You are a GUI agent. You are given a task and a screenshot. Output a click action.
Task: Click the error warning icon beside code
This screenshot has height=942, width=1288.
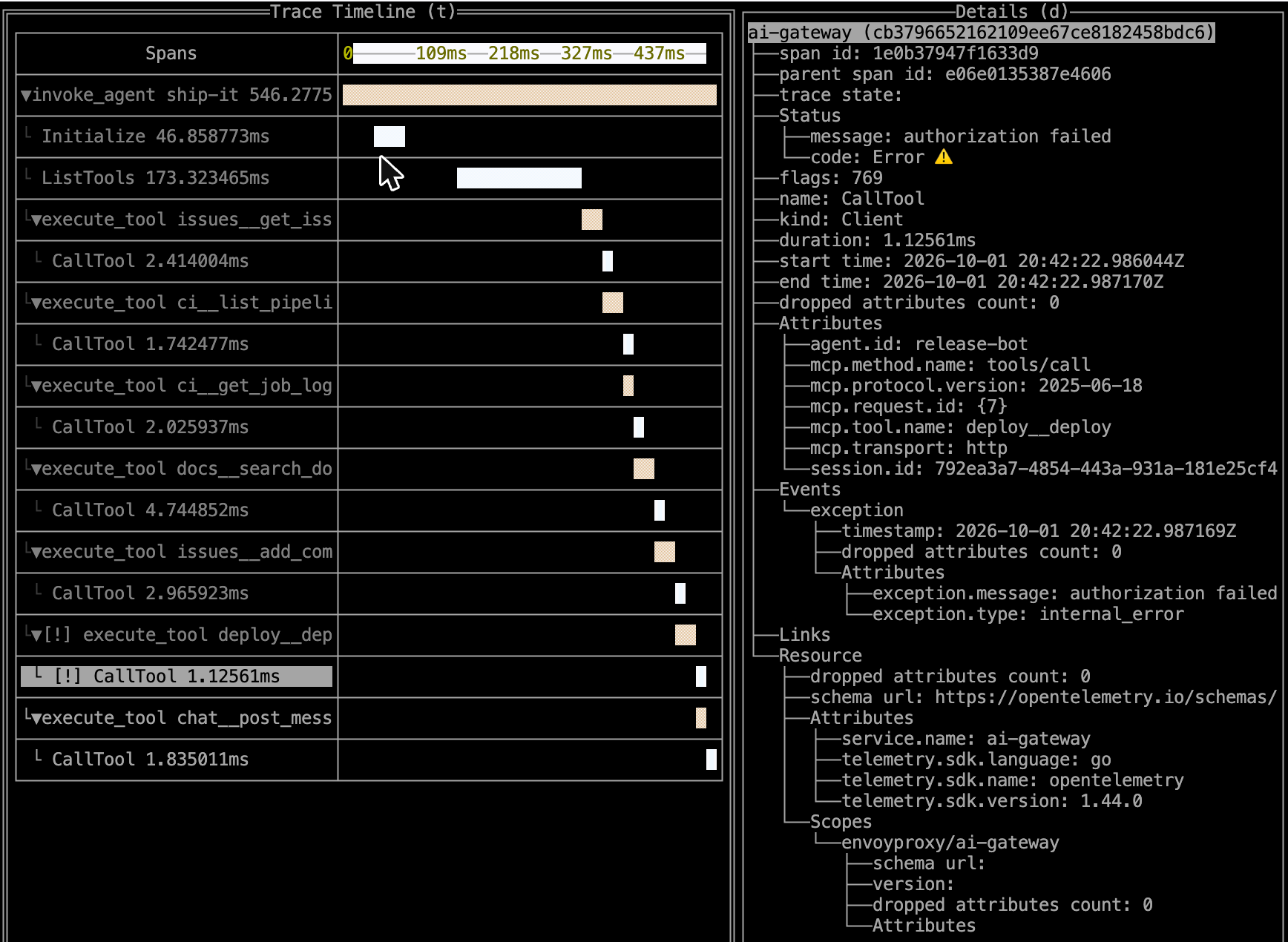tap(944, 157)
